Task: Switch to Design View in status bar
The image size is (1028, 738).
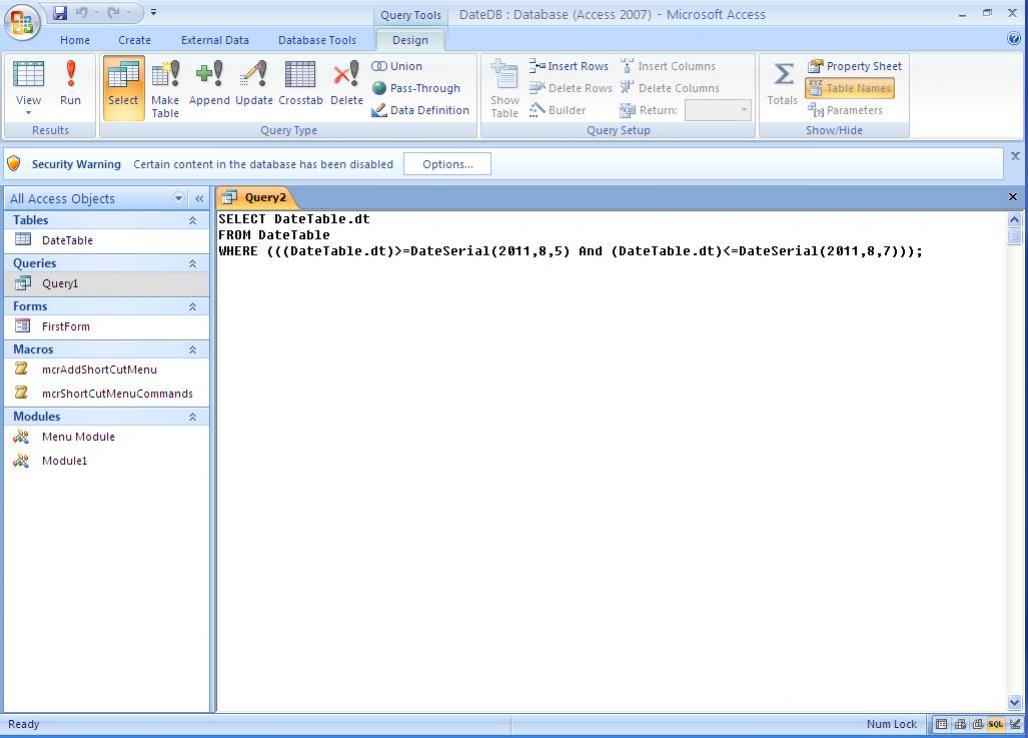Action: (x=1015, y=724)
